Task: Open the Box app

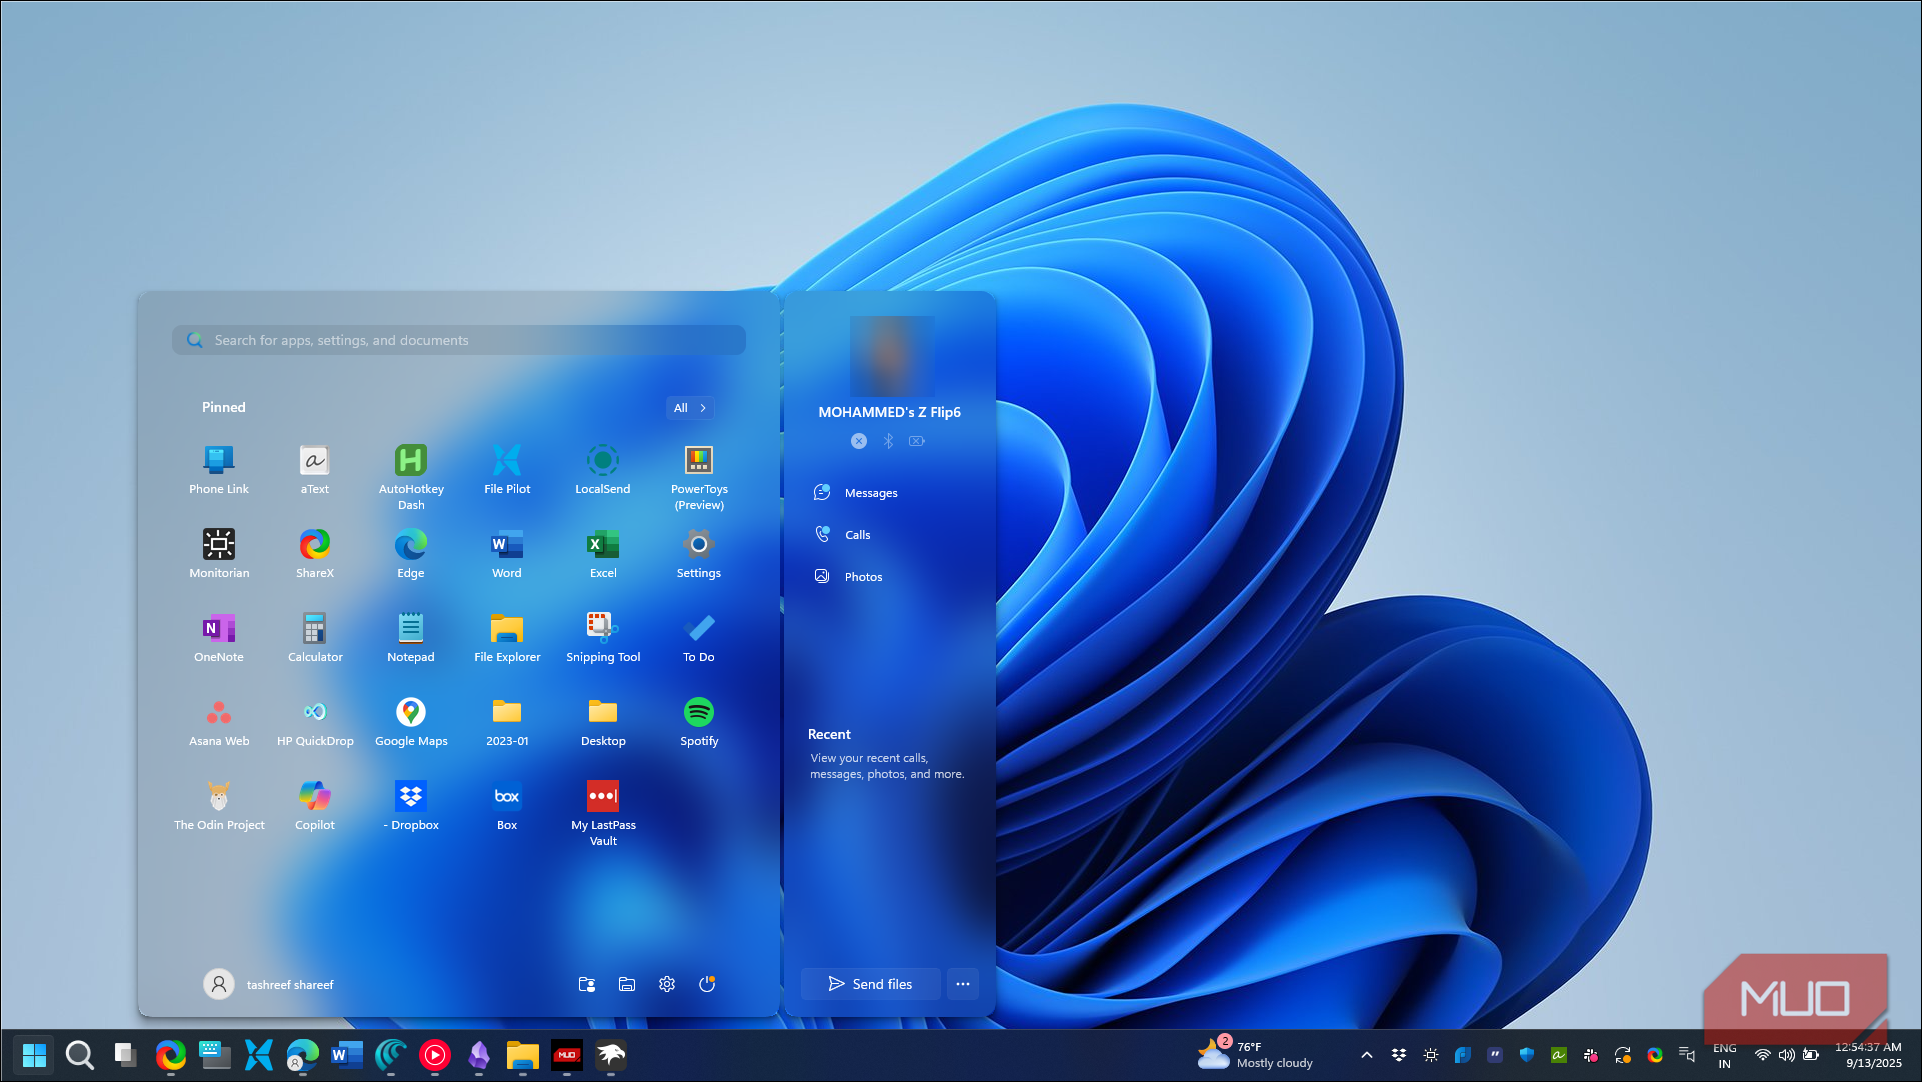Action: tap(507, 806)
